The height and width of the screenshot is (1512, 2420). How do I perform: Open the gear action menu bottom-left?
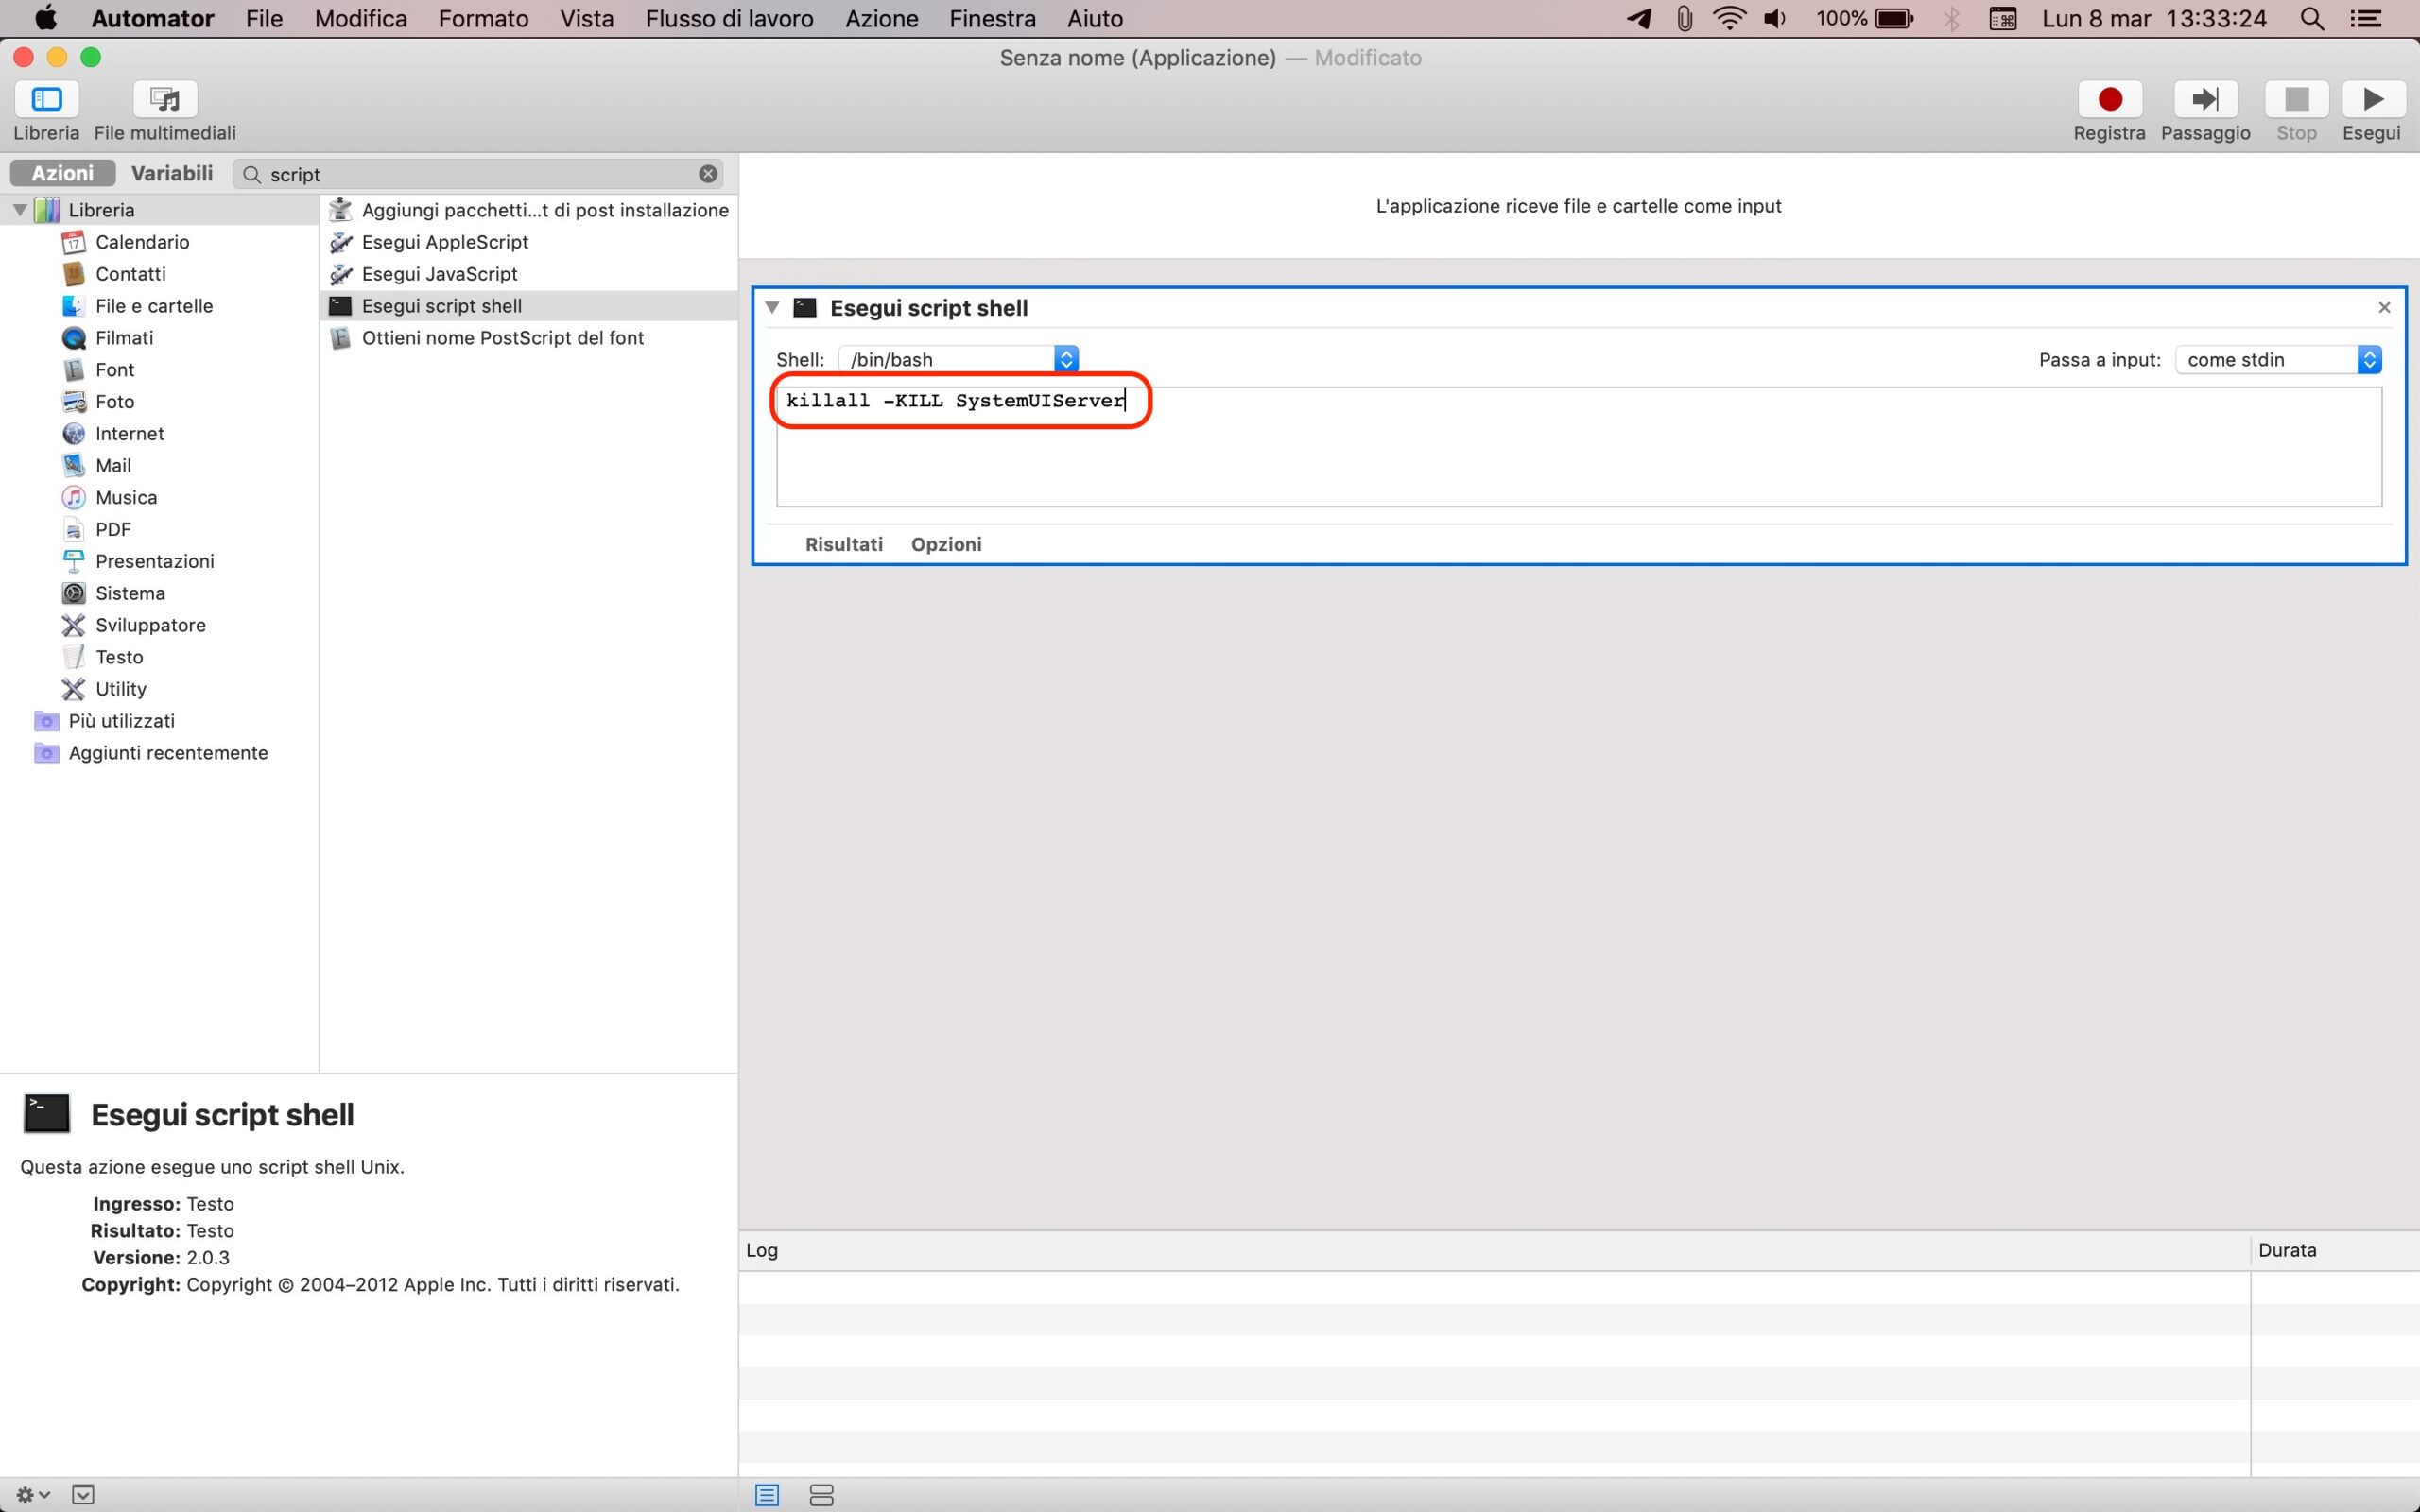click(x=32, y=1495)
